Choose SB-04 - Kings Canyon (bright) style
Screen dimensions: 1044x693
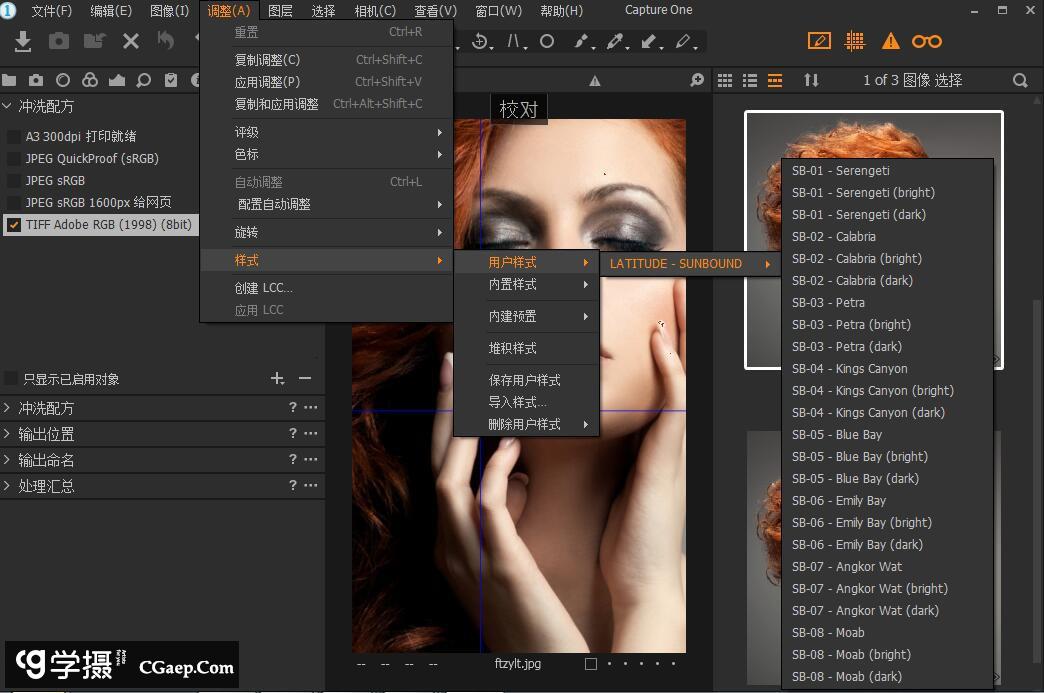point(872,391)
